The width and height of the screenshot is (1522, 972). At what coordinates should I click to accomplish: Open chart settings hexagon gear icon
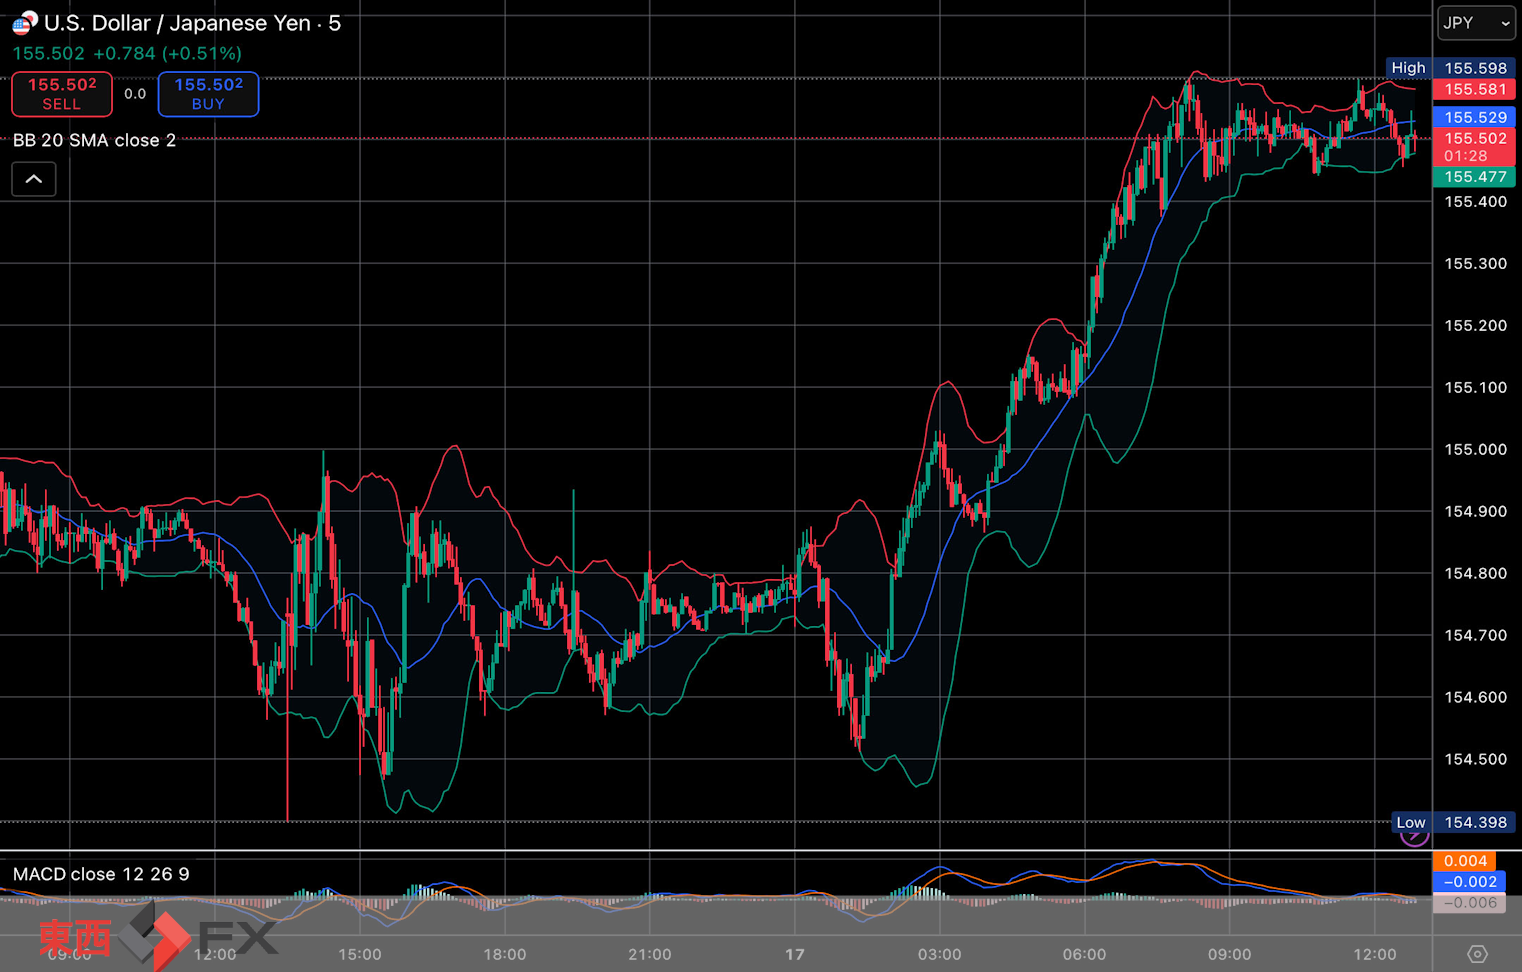click(1476, 954)
